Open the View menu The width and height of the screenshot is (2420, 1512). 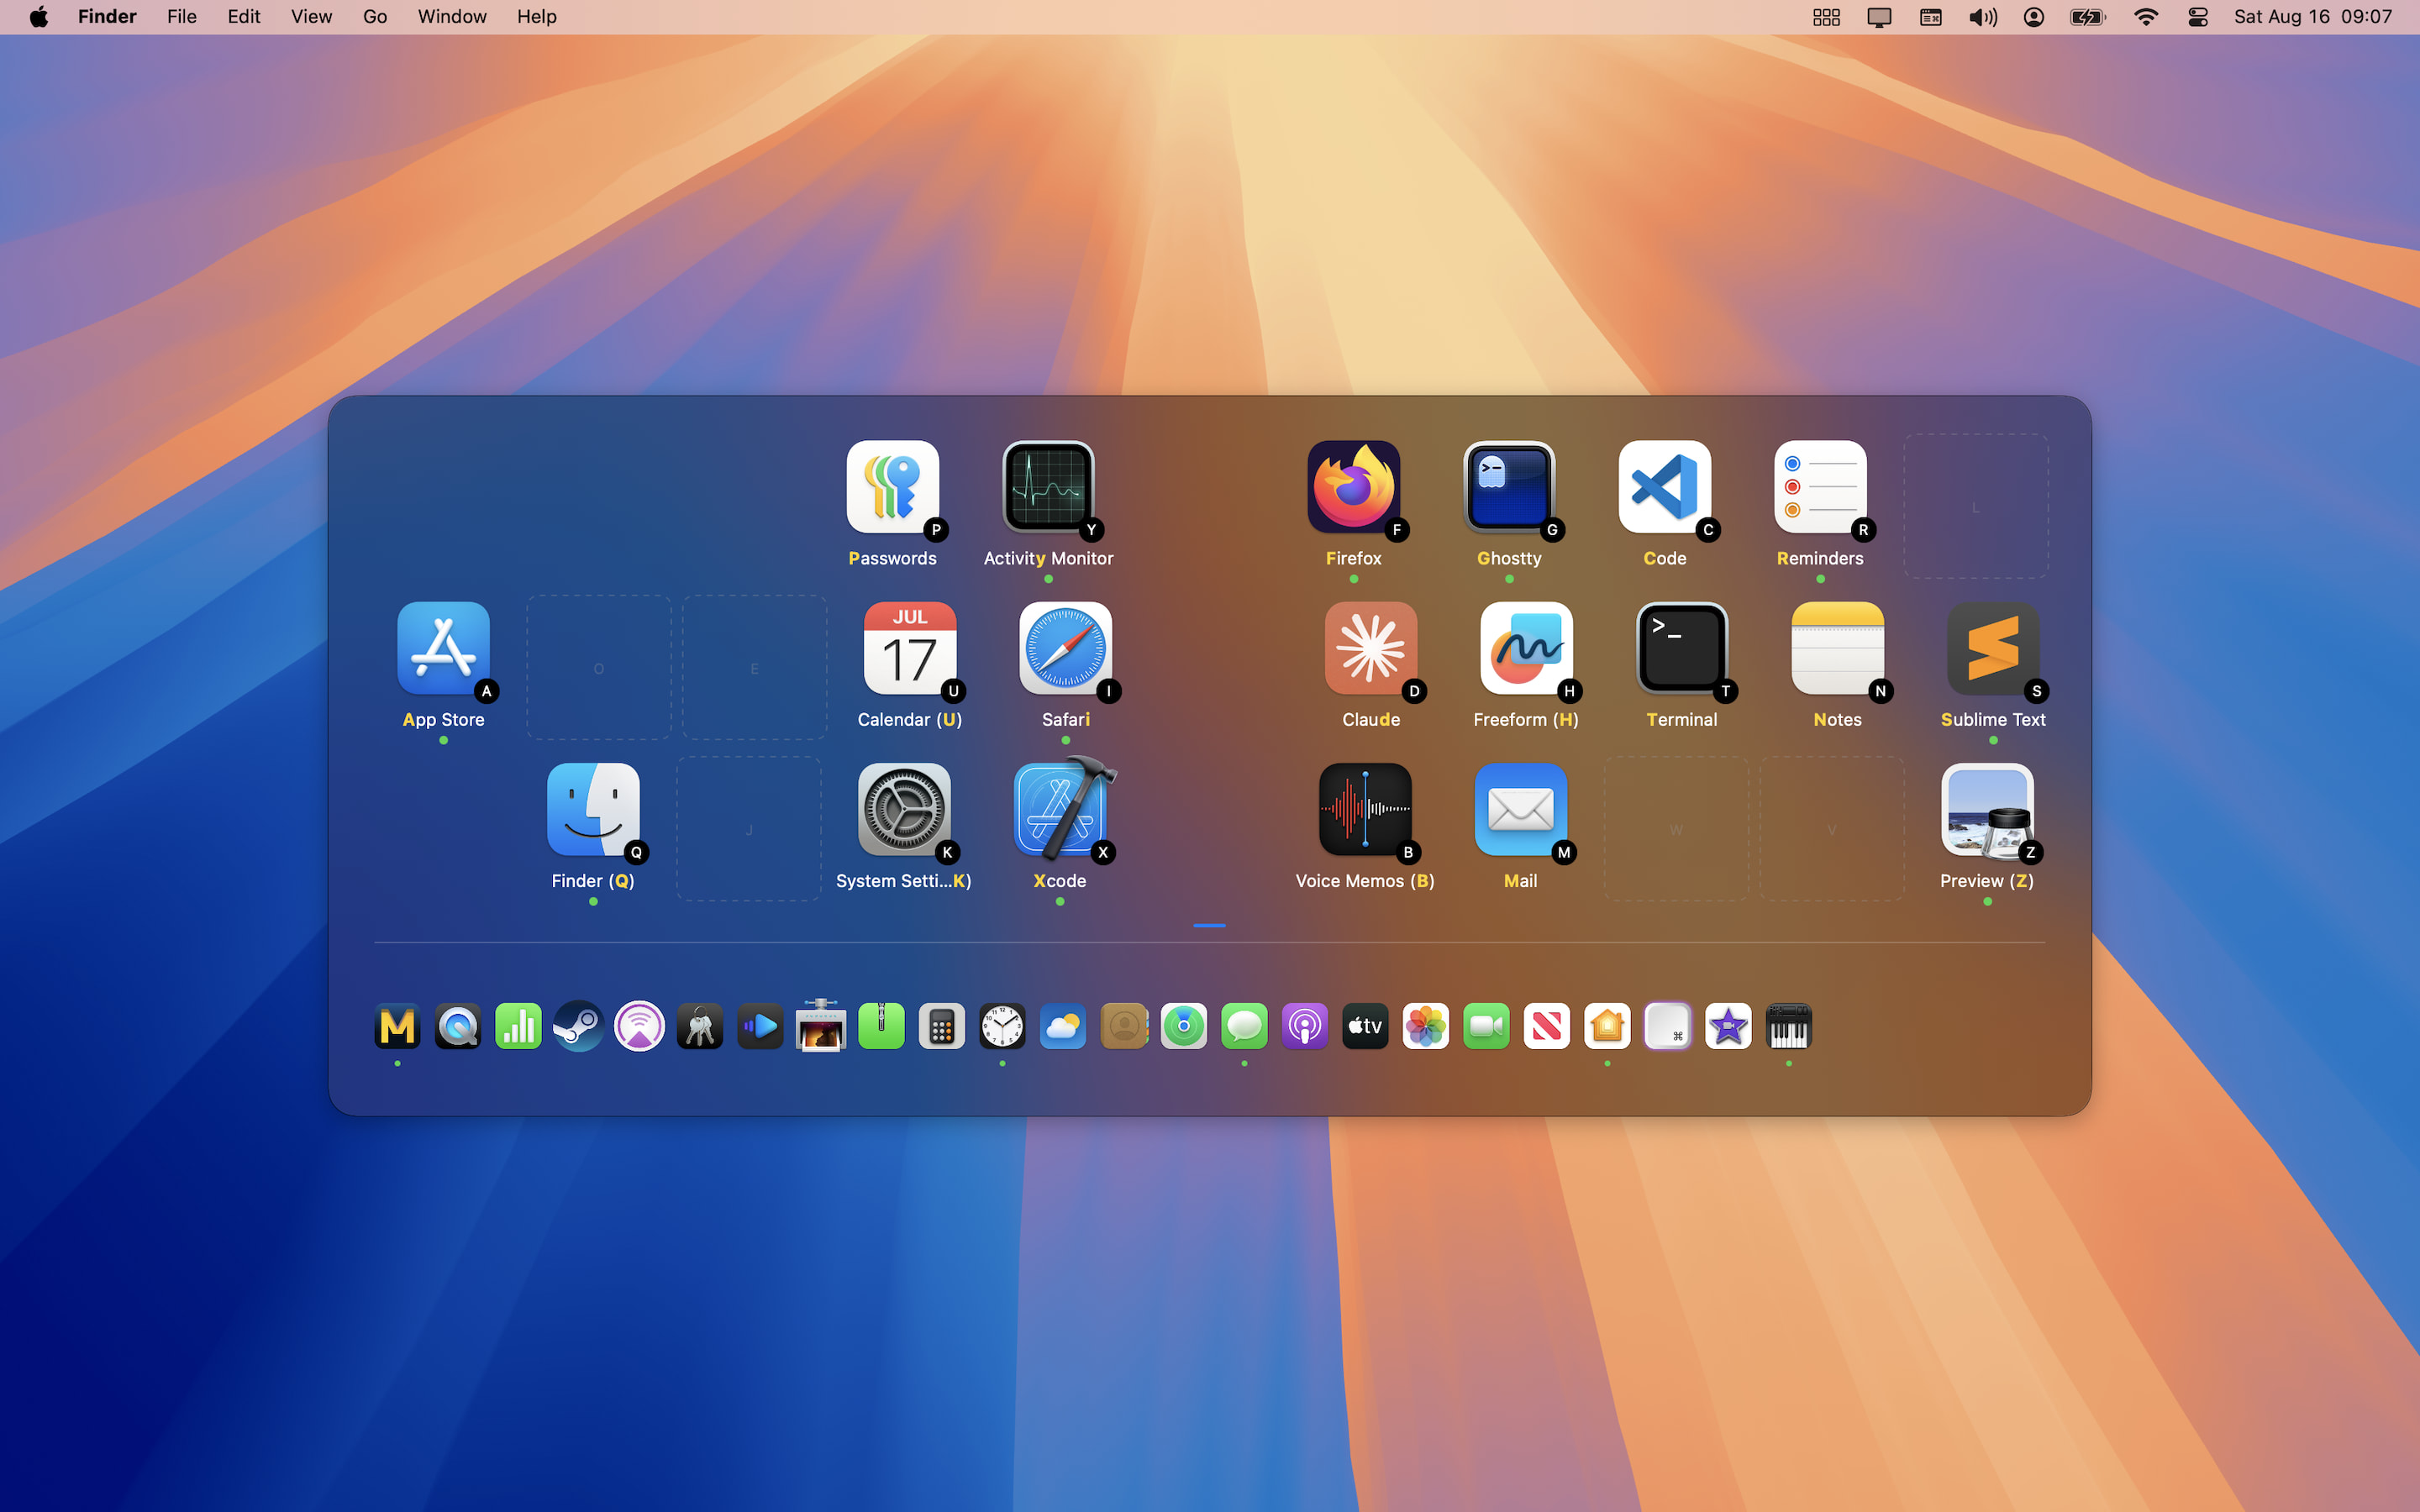311,17
